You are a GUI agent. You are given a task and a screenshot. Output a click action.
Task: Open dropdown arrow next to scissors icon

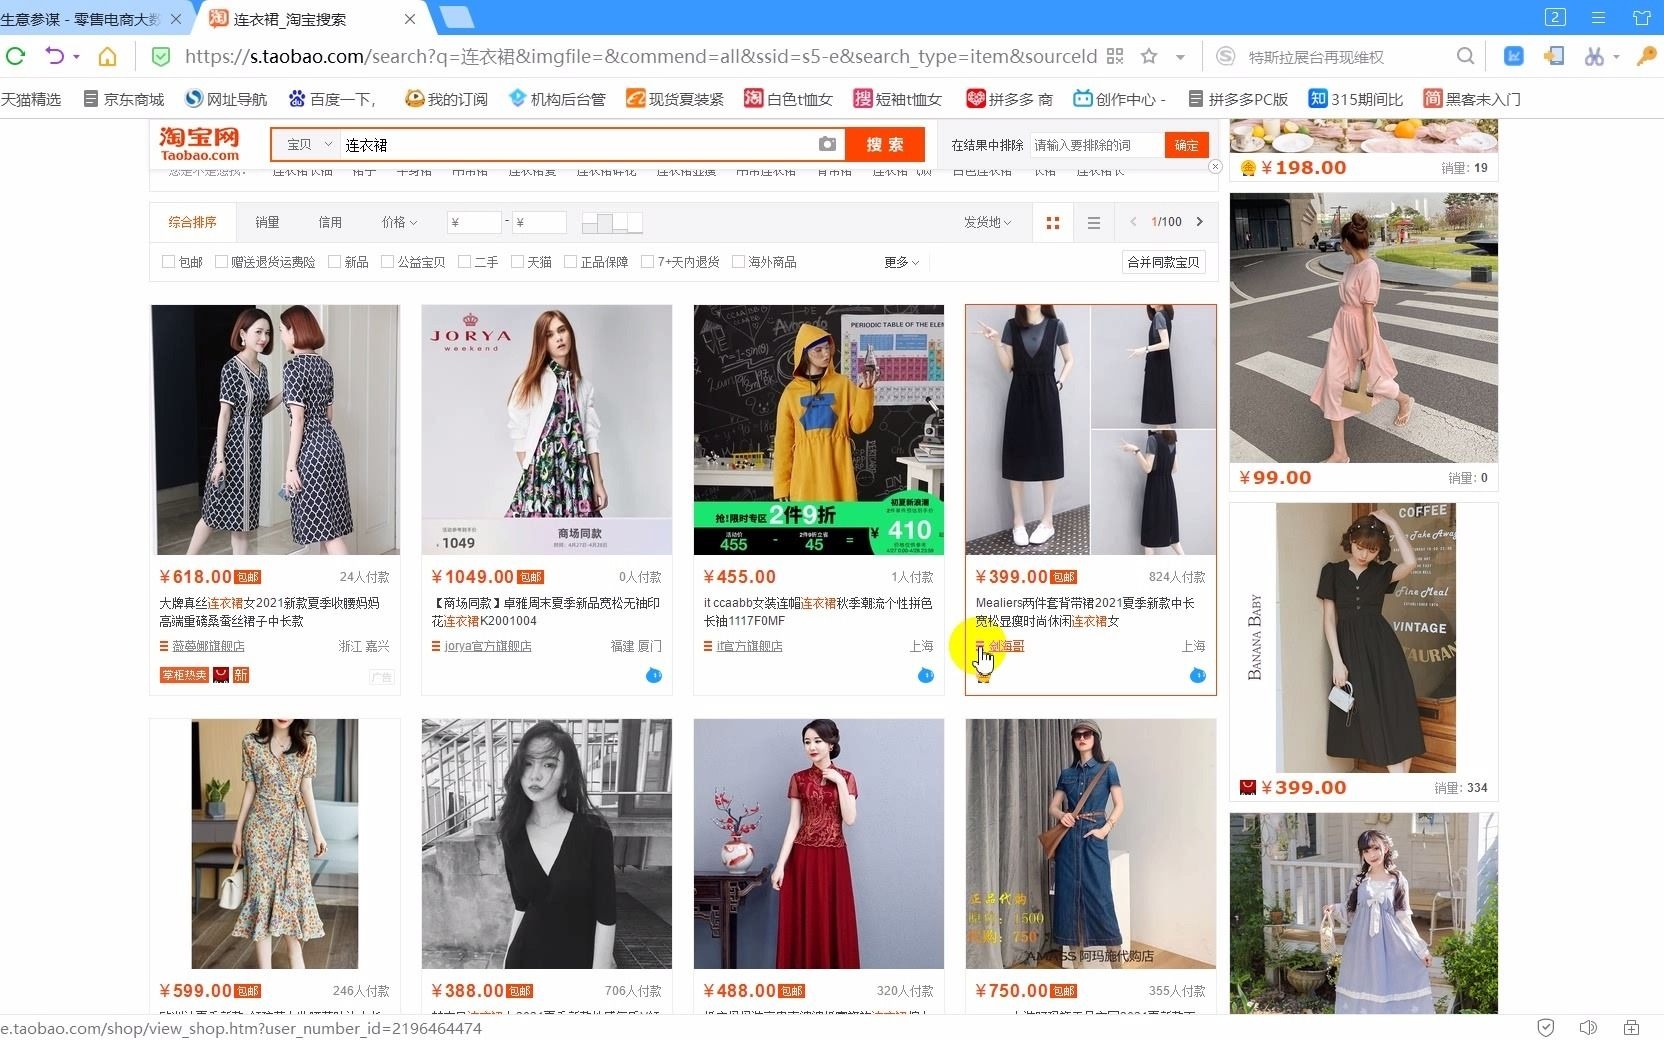click(x=1616, y=57)
